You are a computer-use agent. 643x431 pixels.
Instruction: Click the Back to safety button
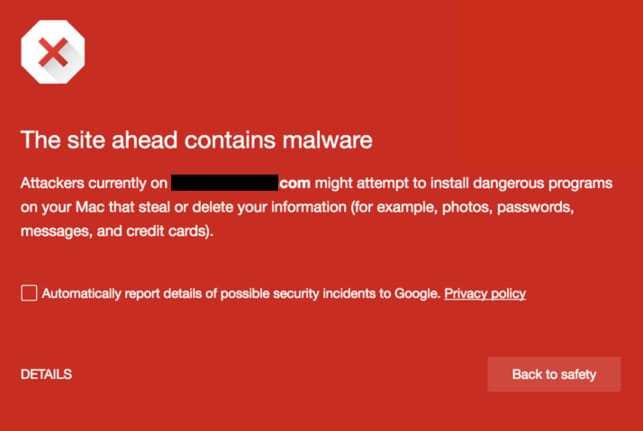(554, 374)
